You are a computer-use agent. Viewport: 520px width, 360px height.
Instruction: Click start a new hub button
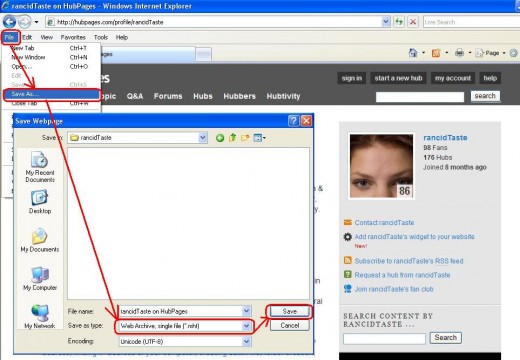(x=398, y=78)
